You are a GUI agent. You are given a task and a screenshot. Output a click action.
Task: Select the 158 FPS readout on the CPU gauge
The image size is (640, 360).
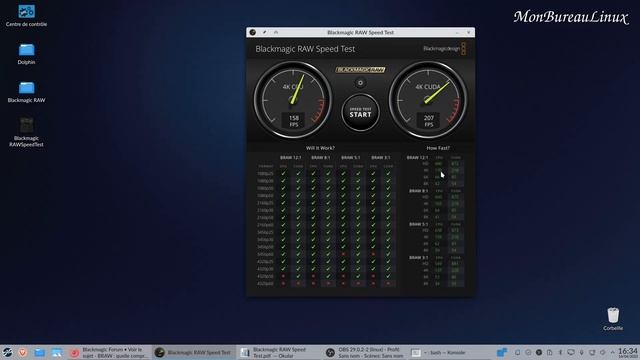pyautogui.click(x=294, y=120)
